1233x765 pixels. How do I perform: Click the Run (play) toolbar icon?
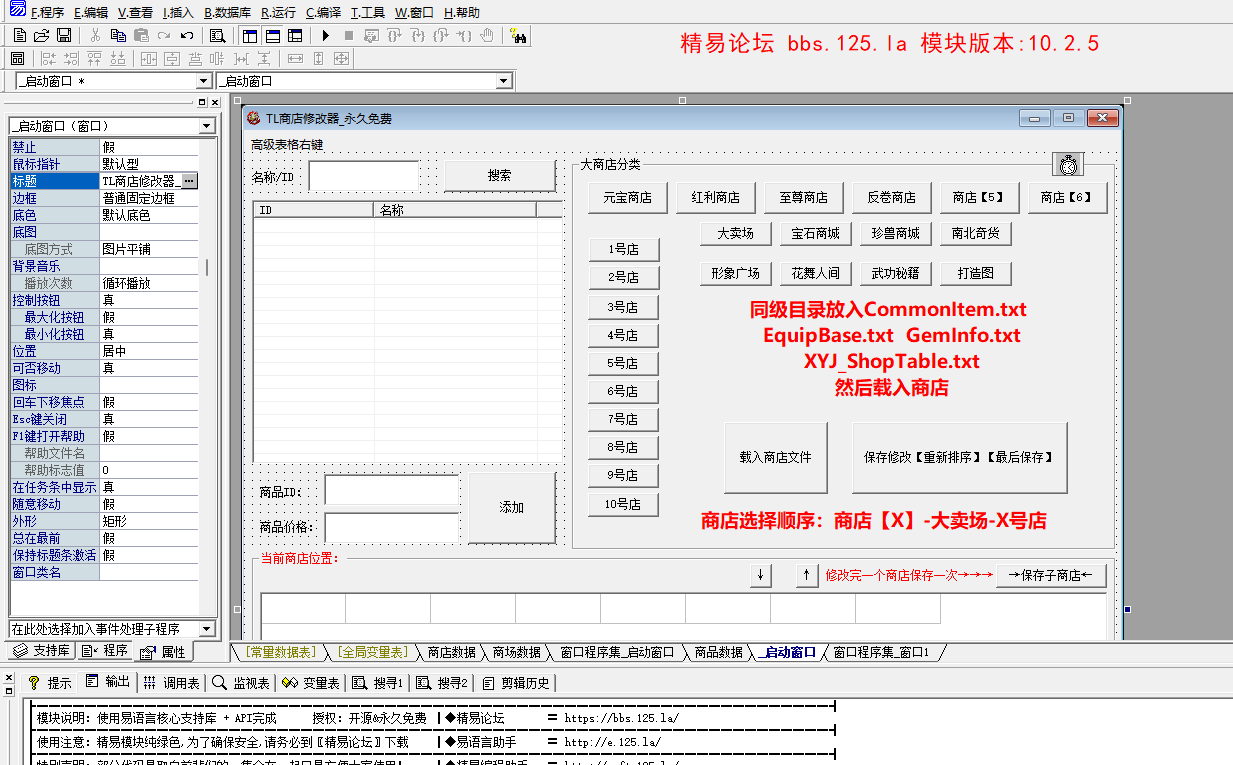pos(326,36)
